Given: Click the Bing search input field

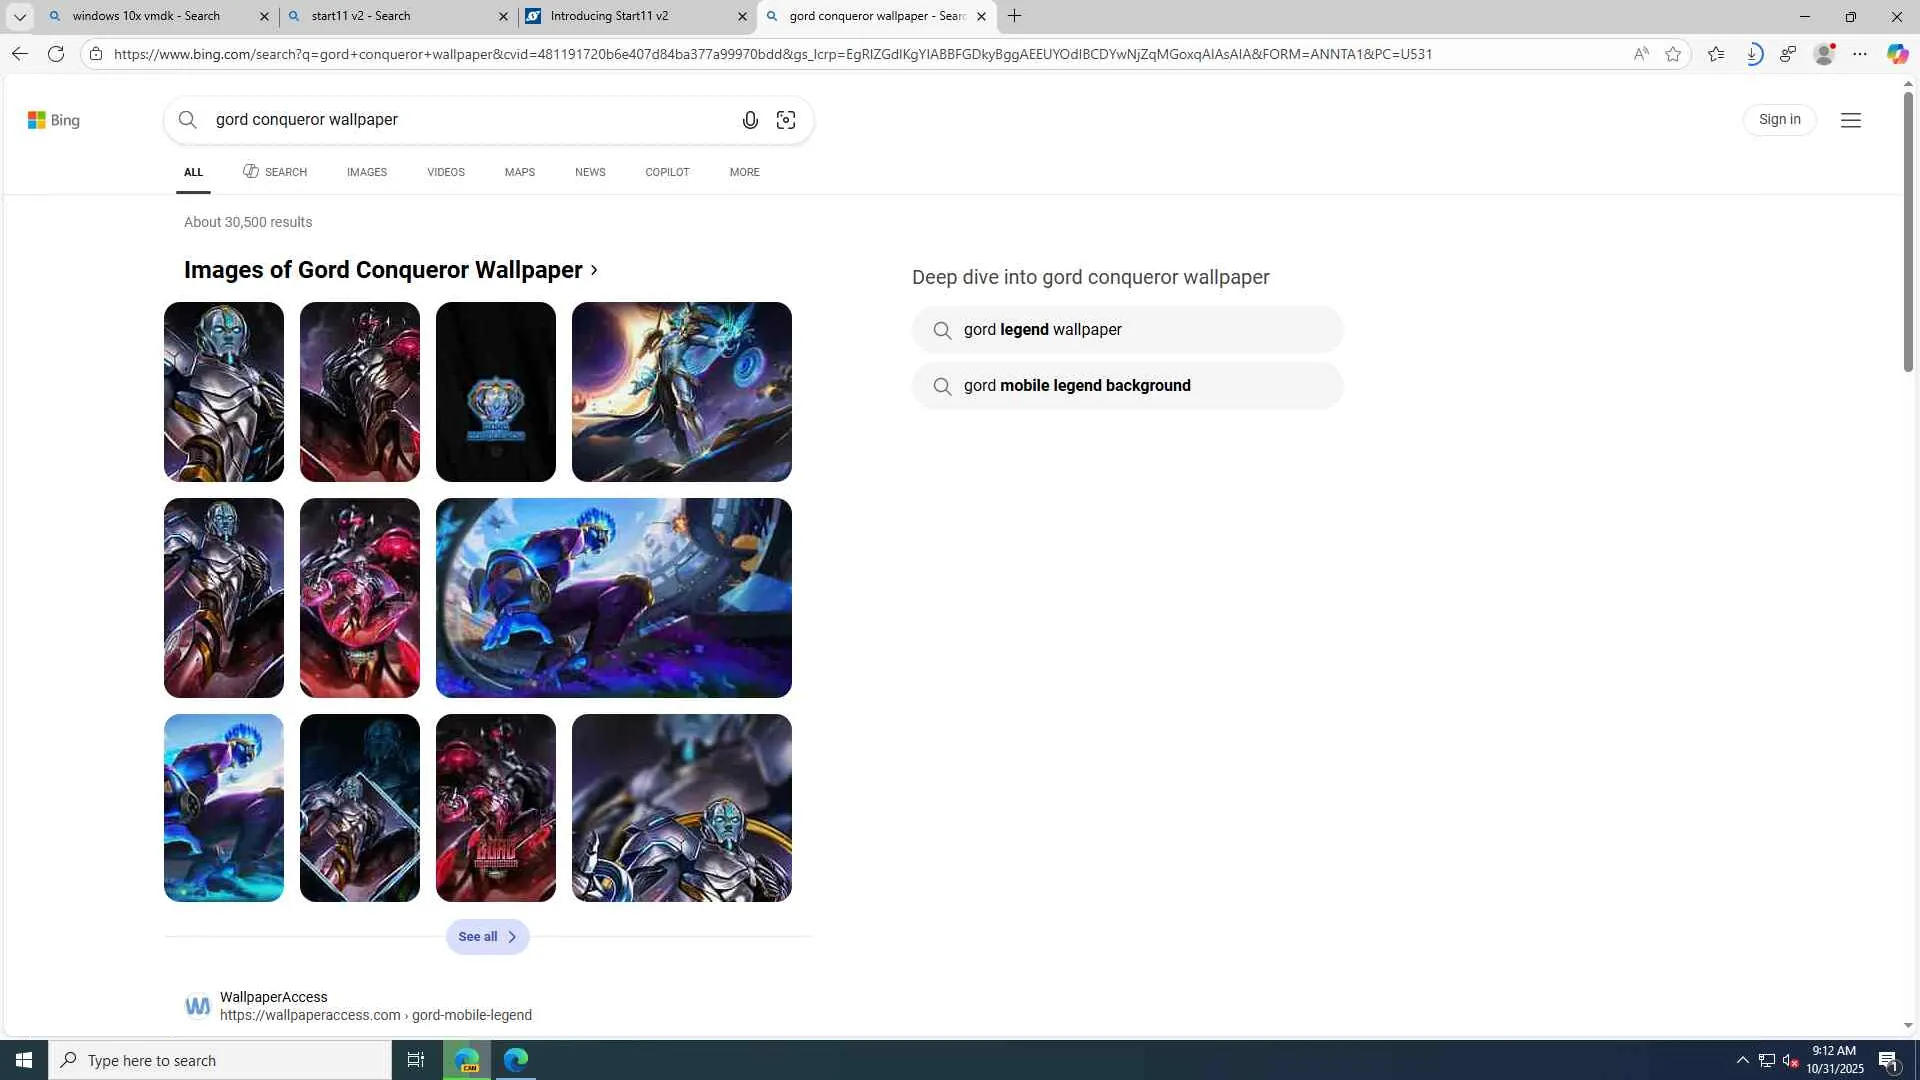Looking at the screenshot, I should click(460, 120).
